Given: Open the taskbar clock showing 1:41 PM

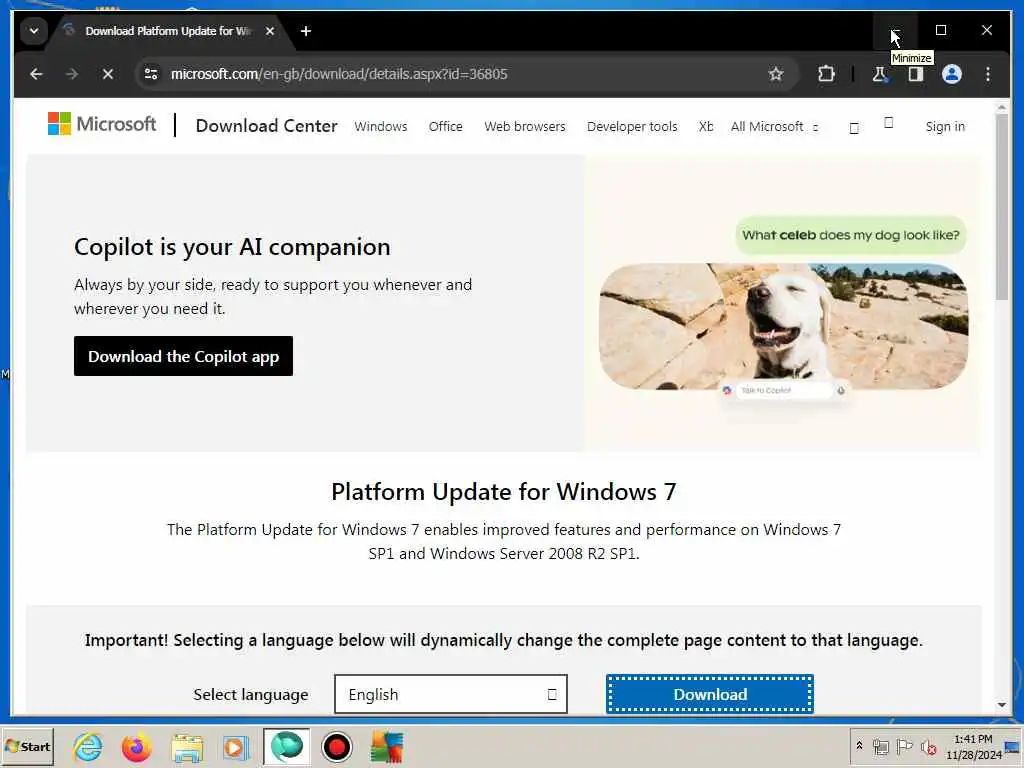Looking at the screenshot, I should (974, 746).
